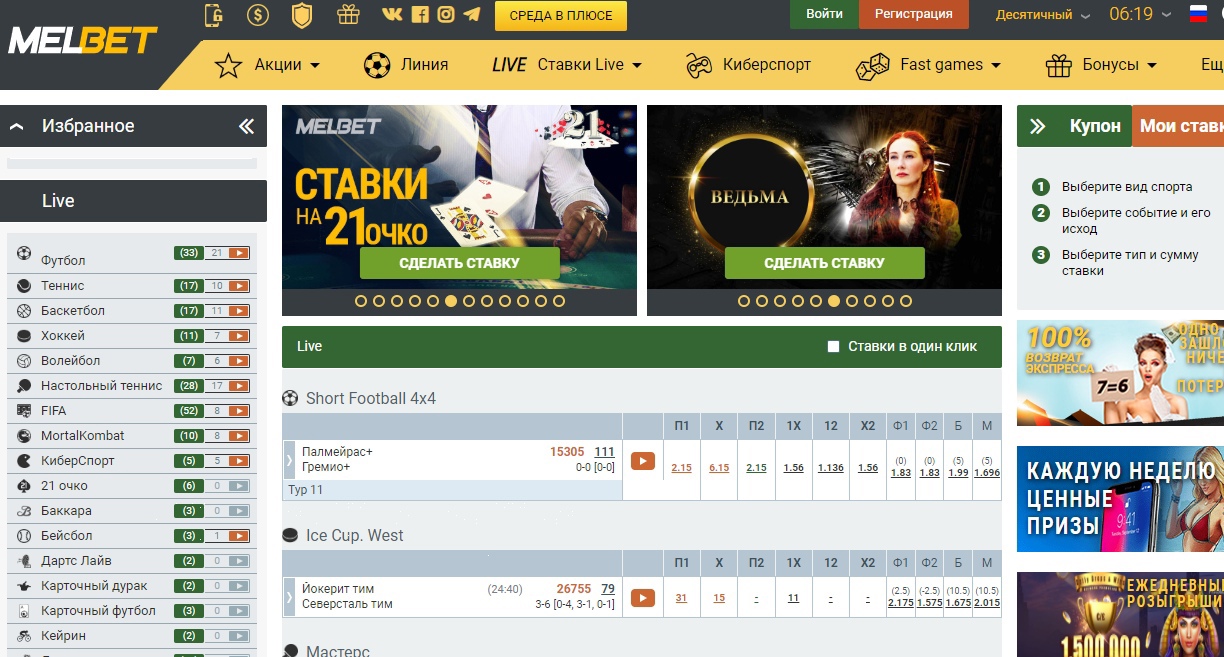Image resolution: width=1224 pixels, height=657 pixels.
Task: Click the dollar coin payments icon
Action: coord(258,15)
